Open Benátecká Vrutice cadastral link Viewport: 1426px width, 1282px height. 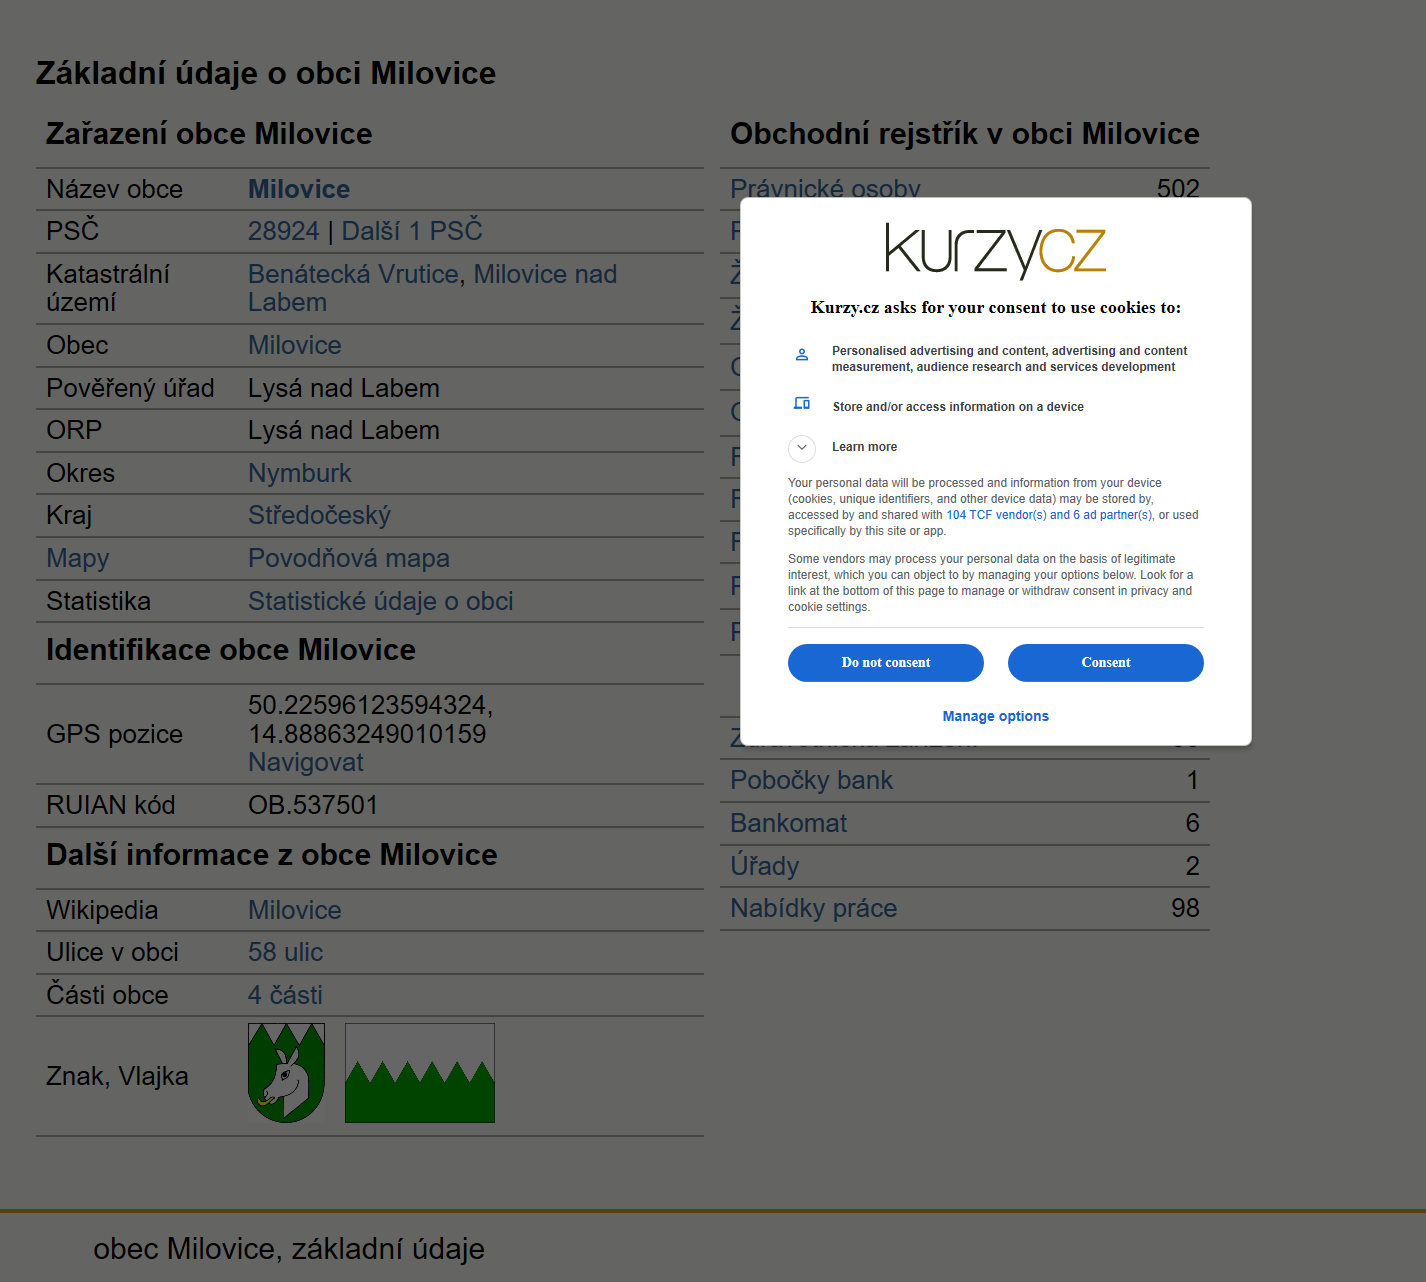tap(353, 274)
